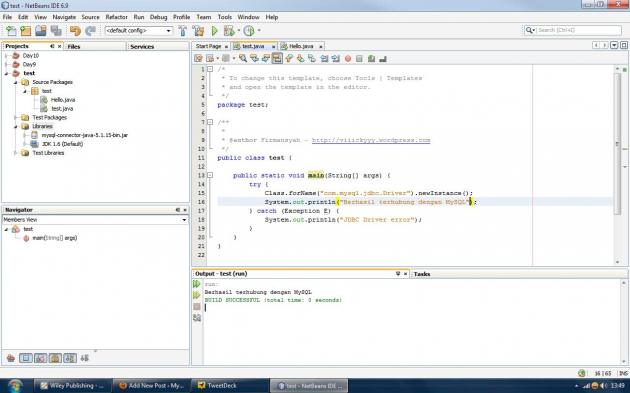Click the Shift Line Left editor icon
The width and height of the screenshot is (630, 393).
324,59
